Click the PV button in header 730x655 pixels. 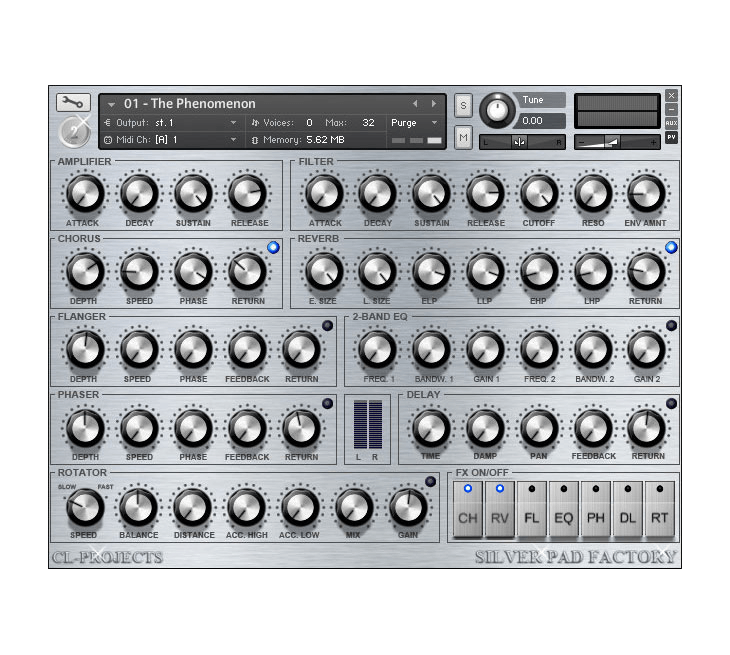tap(671, 137)
